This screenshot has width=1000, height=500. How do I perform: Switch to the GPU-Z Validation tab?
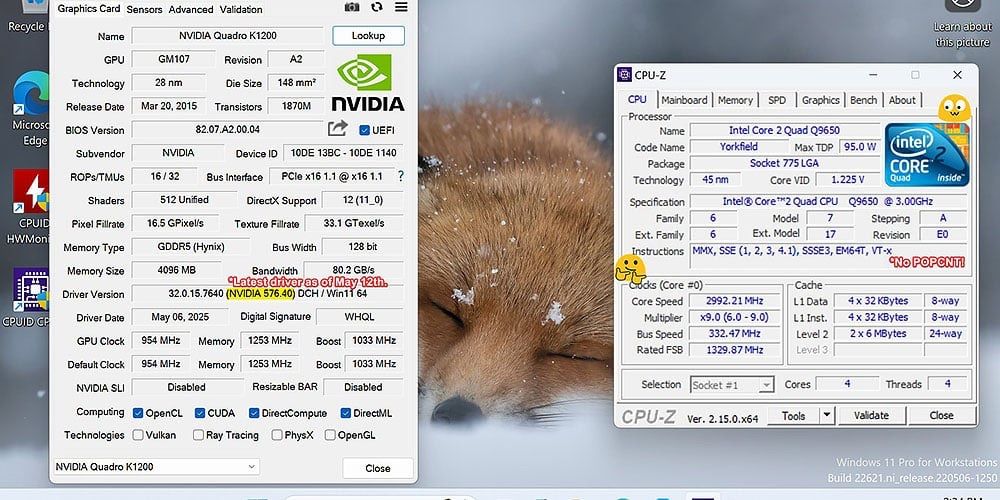pos(241,10)
